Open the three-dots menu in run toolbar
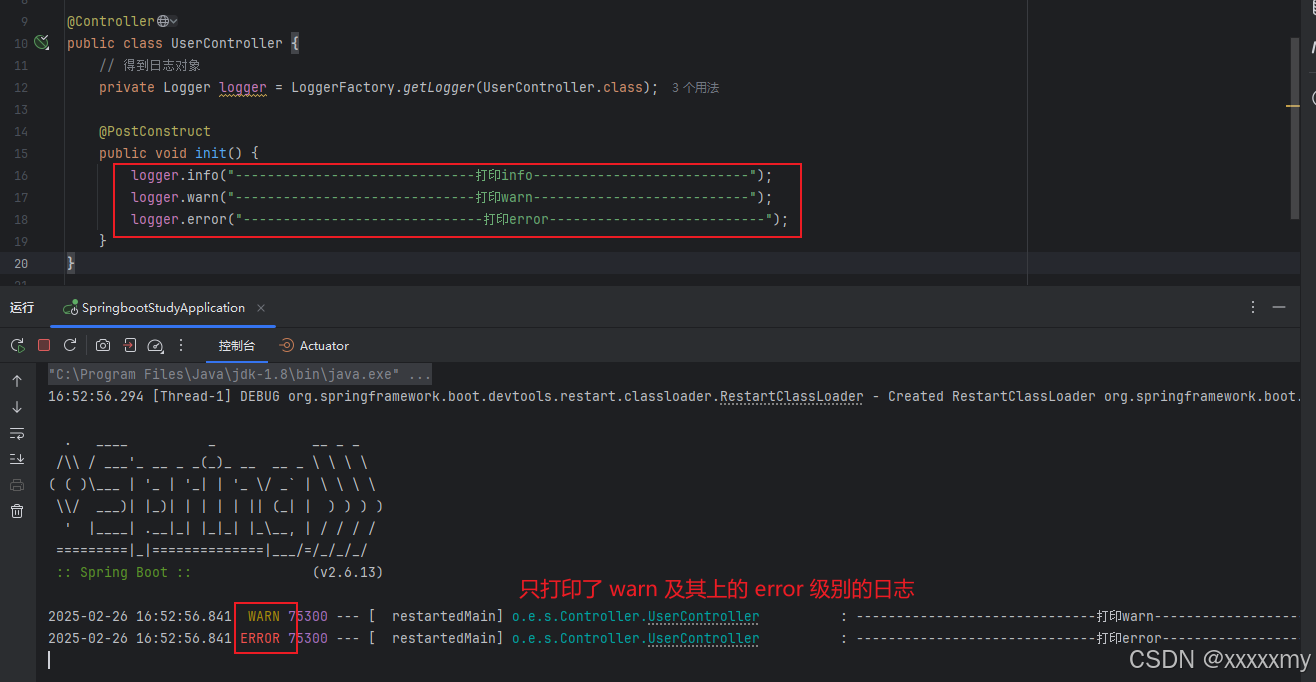This screenshot has height=682, width=1316. pyautogui.click(x=181, y=345)
